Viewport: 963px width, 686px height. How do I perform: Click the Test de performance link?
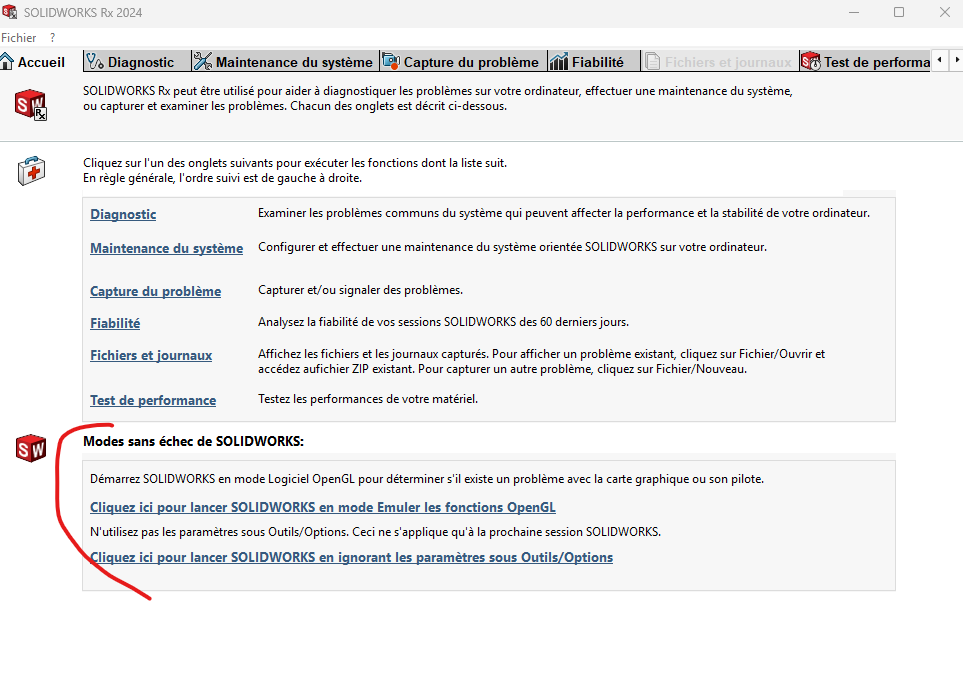coord(153,400)
